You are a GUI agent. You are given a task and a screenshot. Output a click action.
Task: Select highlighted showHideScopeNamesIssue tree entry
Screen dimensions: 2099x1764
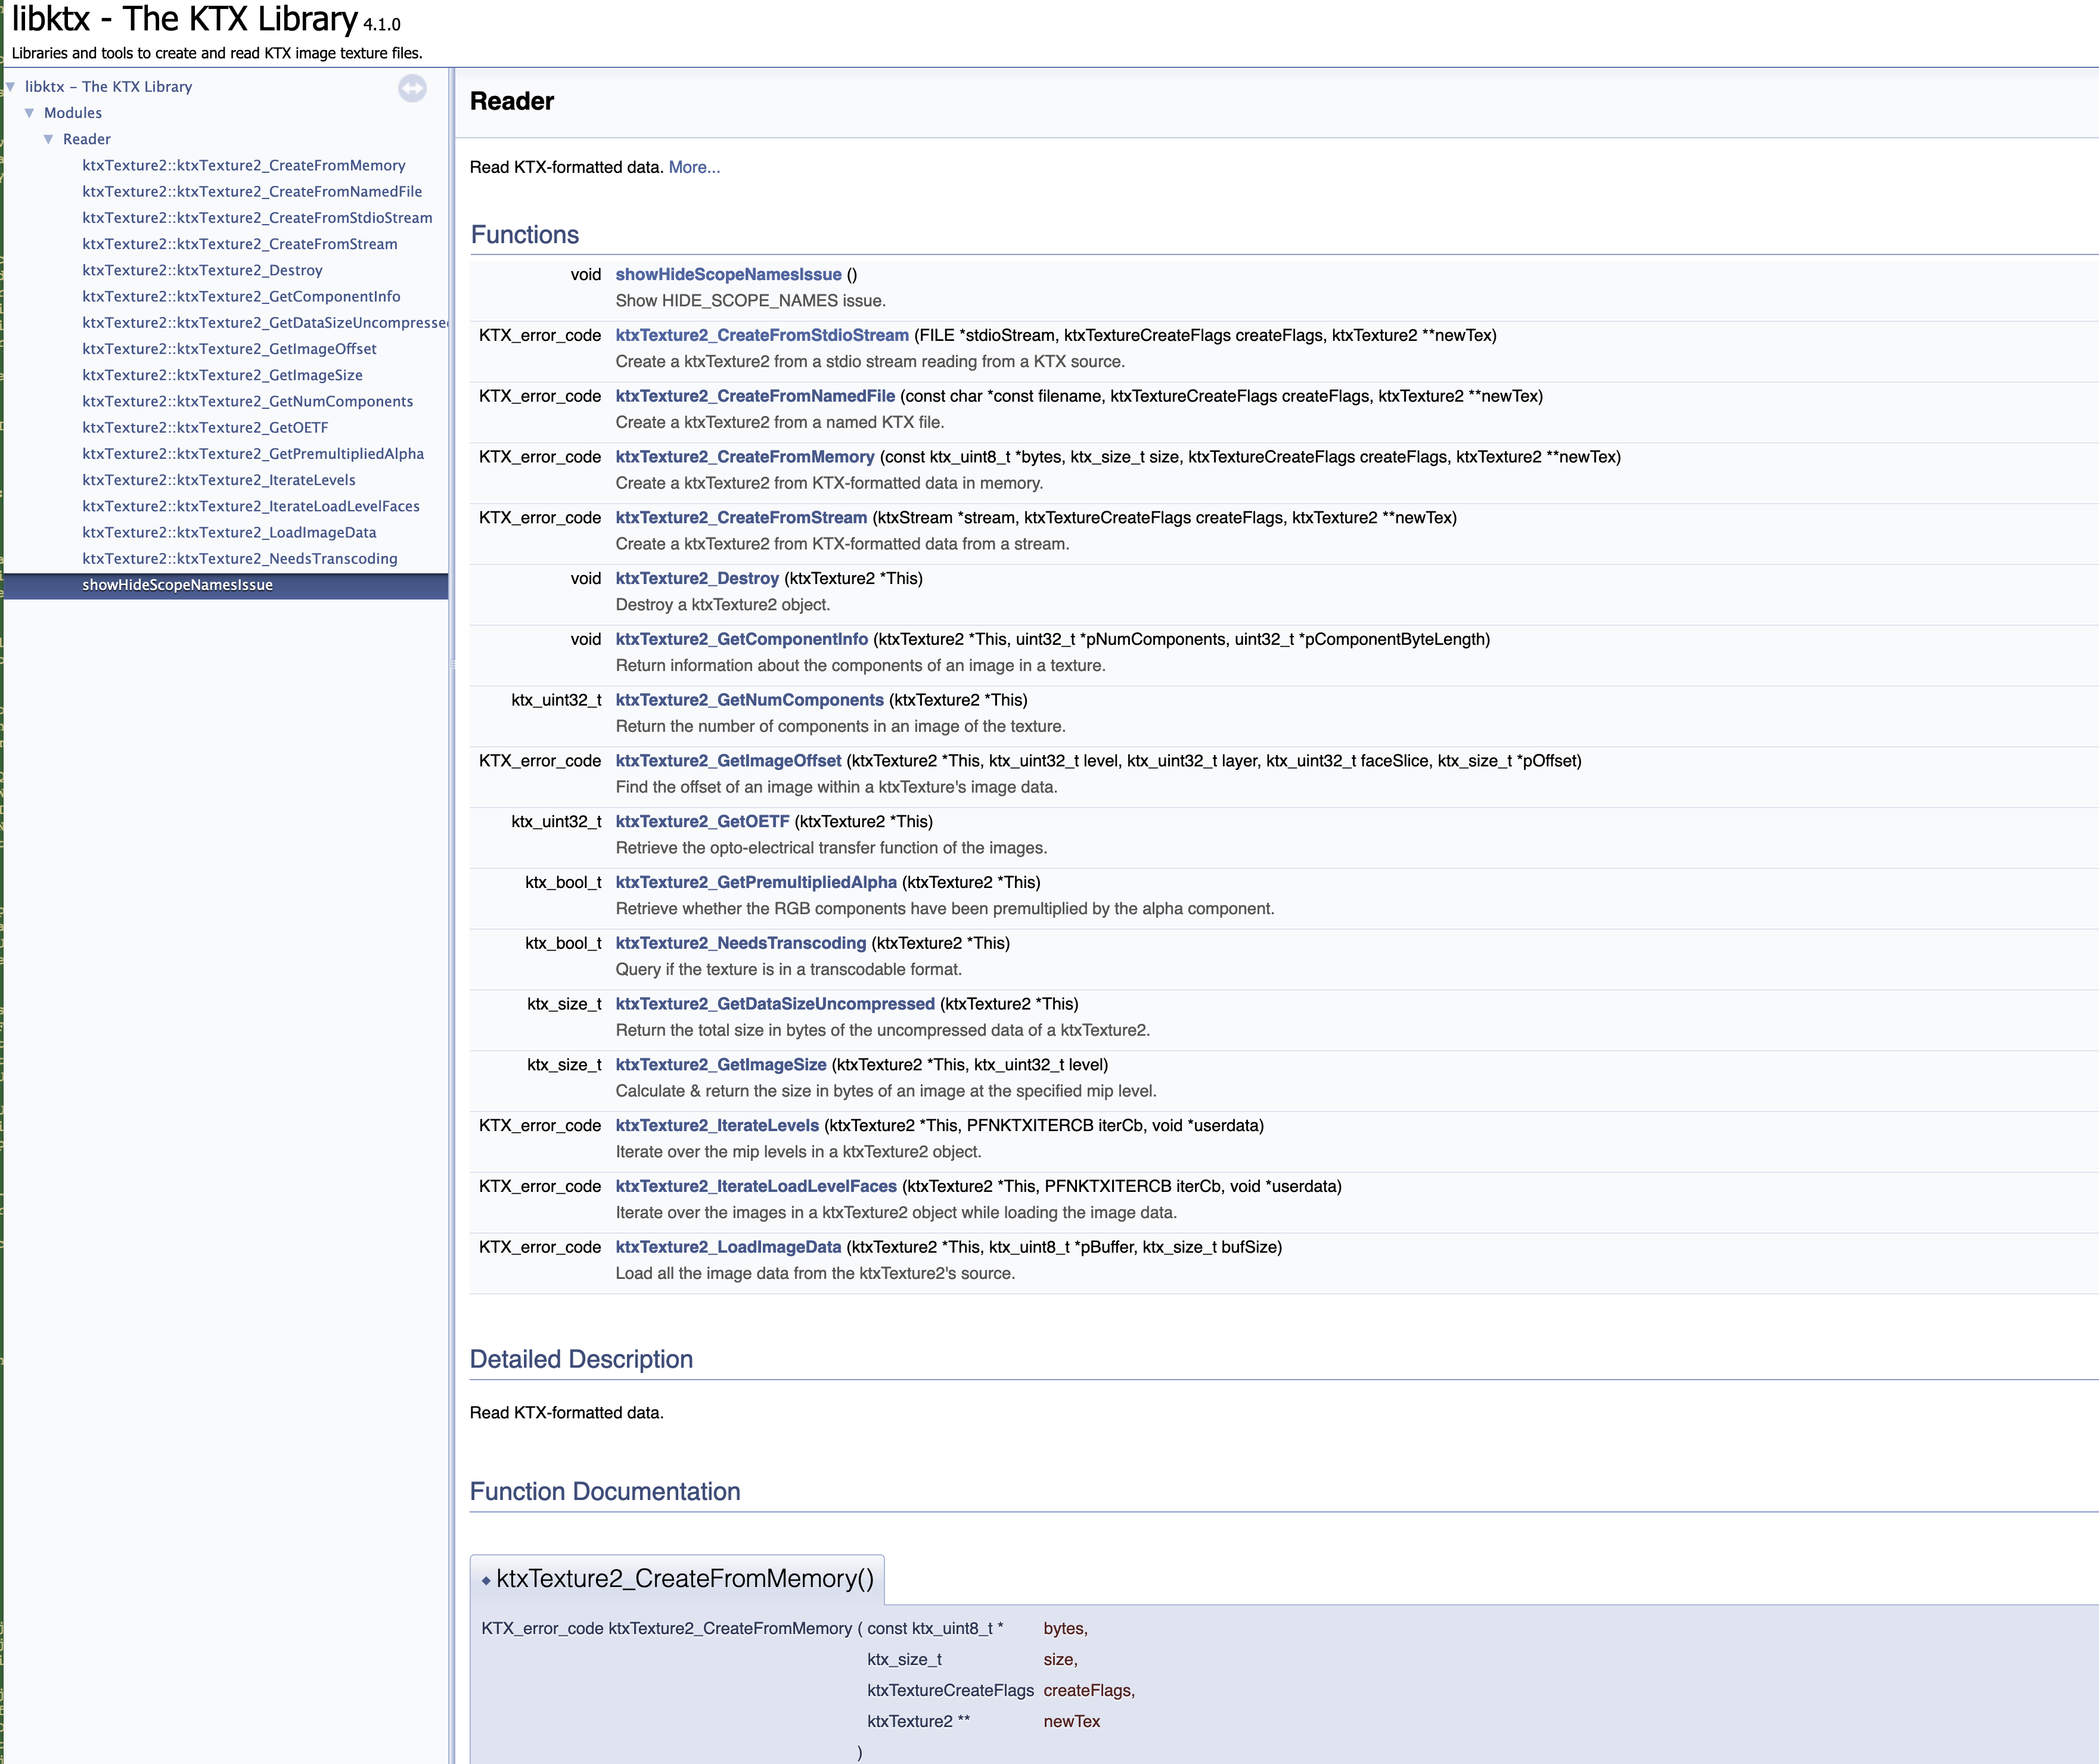point(177,585)
